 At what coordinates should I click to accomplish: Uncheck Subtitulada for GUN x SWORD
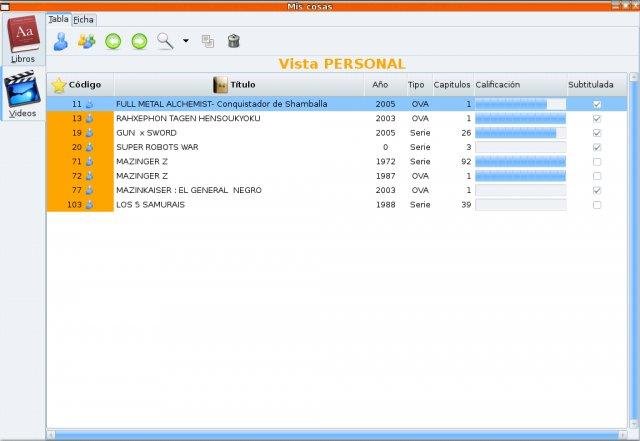[597, 133]
